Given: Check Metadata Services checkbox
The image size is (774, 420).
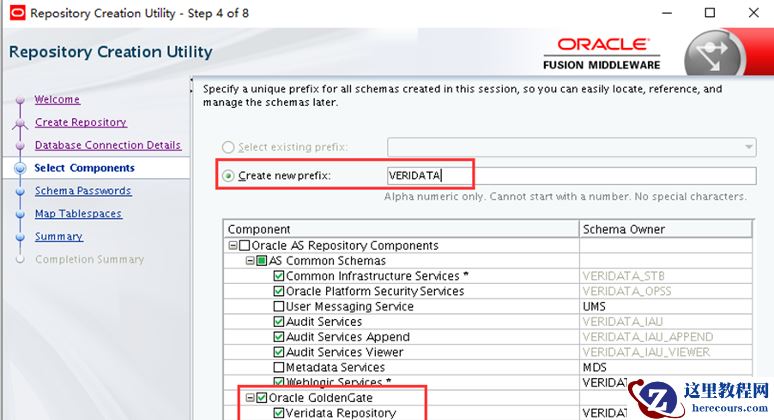Looking at the screenshot, I should click(279, 367).
